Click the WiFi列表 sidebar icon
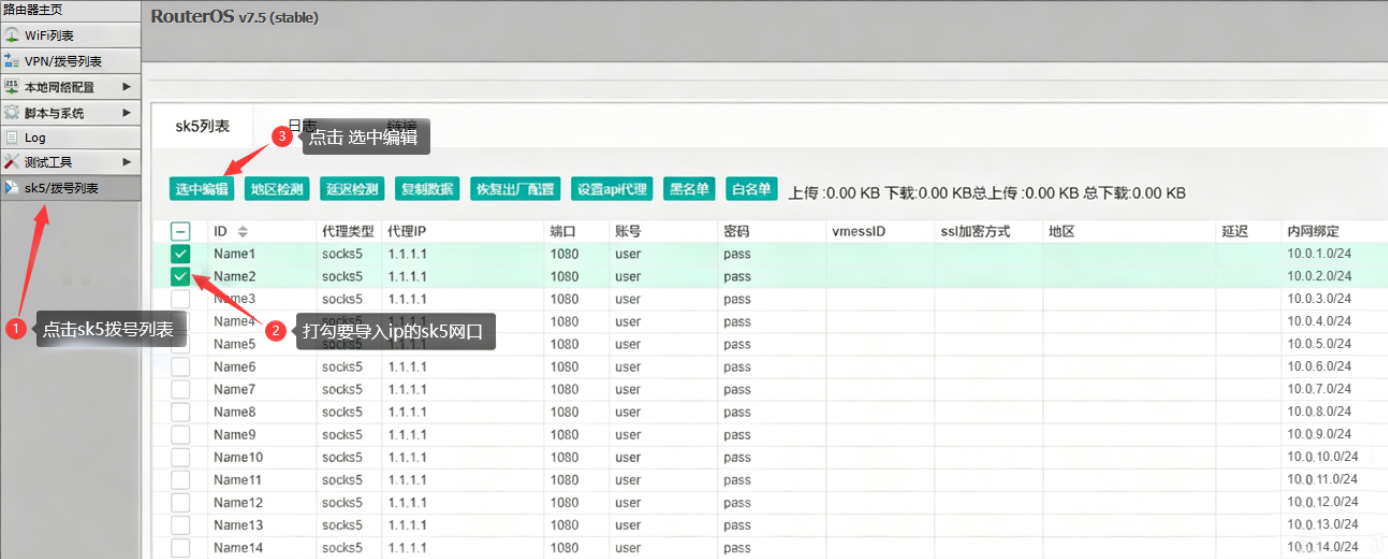The height and width of the screenshot is (559, 1388). (13, 36)
